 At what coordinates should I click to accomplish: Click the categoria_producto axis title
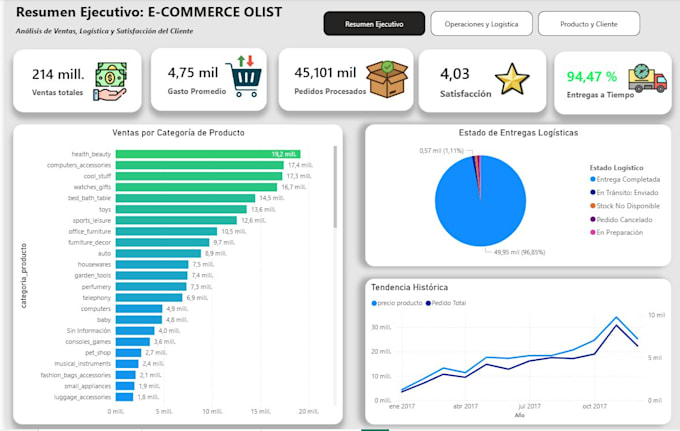click(23, 276)
